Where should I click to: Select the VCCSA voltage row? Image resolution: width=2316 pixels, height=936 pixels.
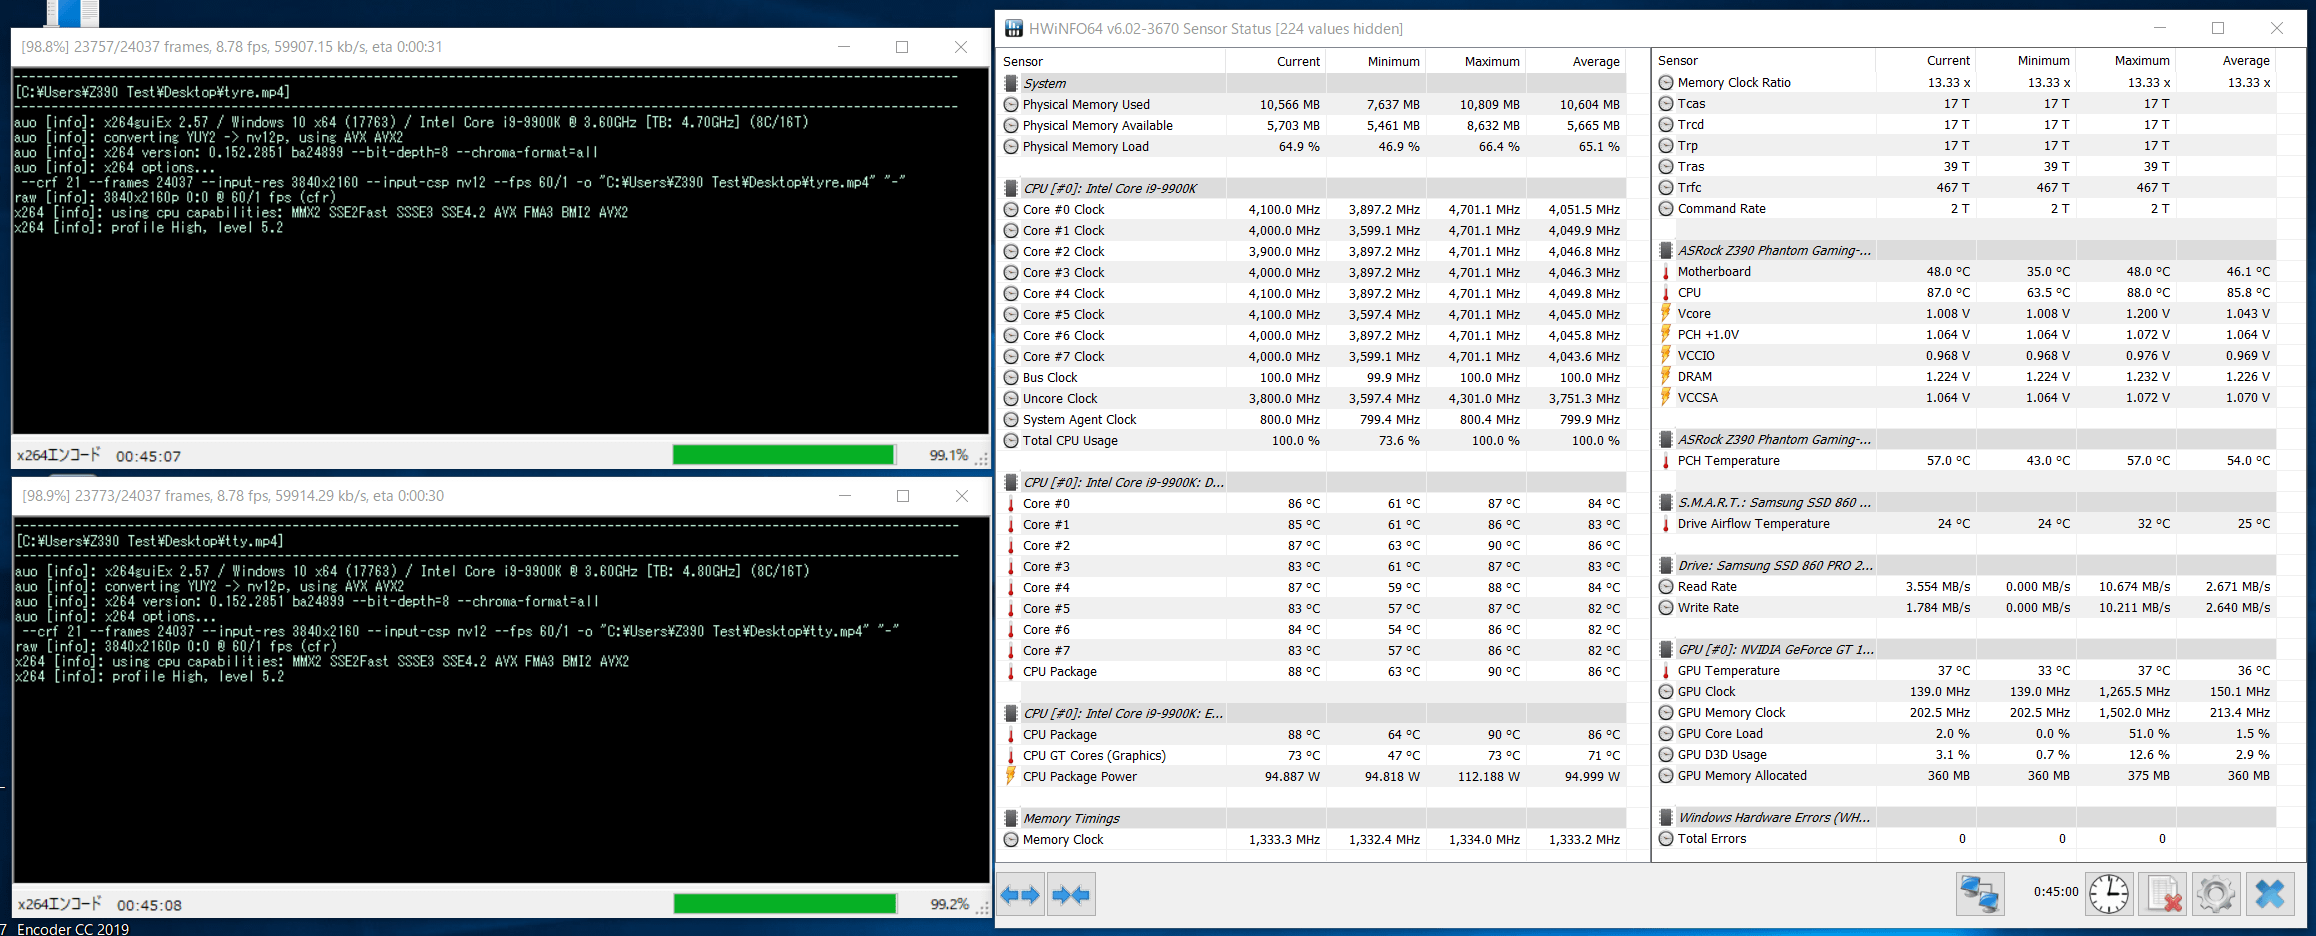(x=1965, y=397)
